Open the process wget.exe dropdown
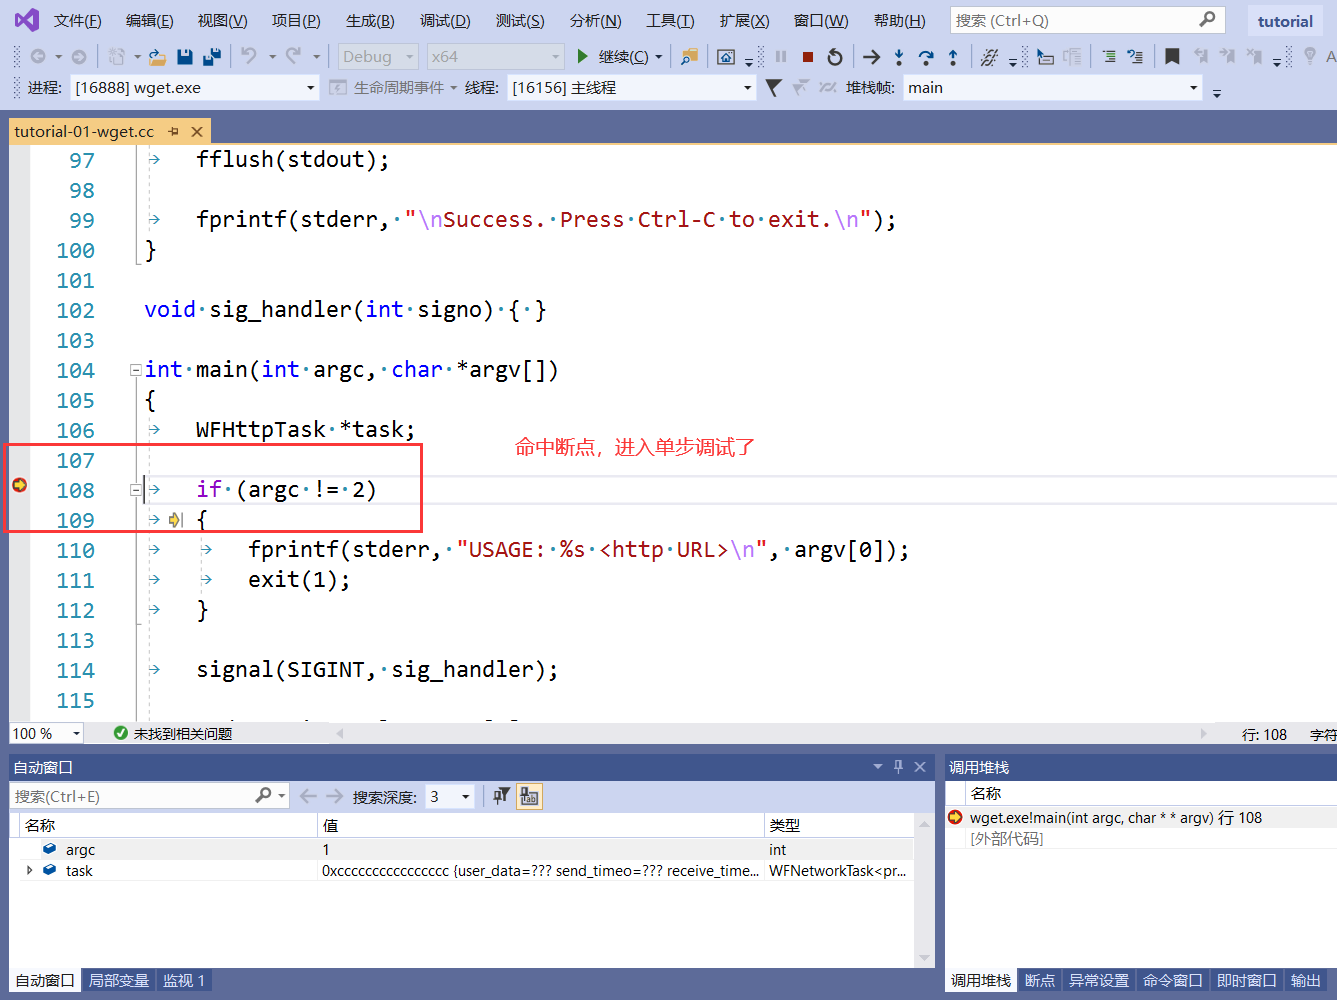 coord(311,88)
